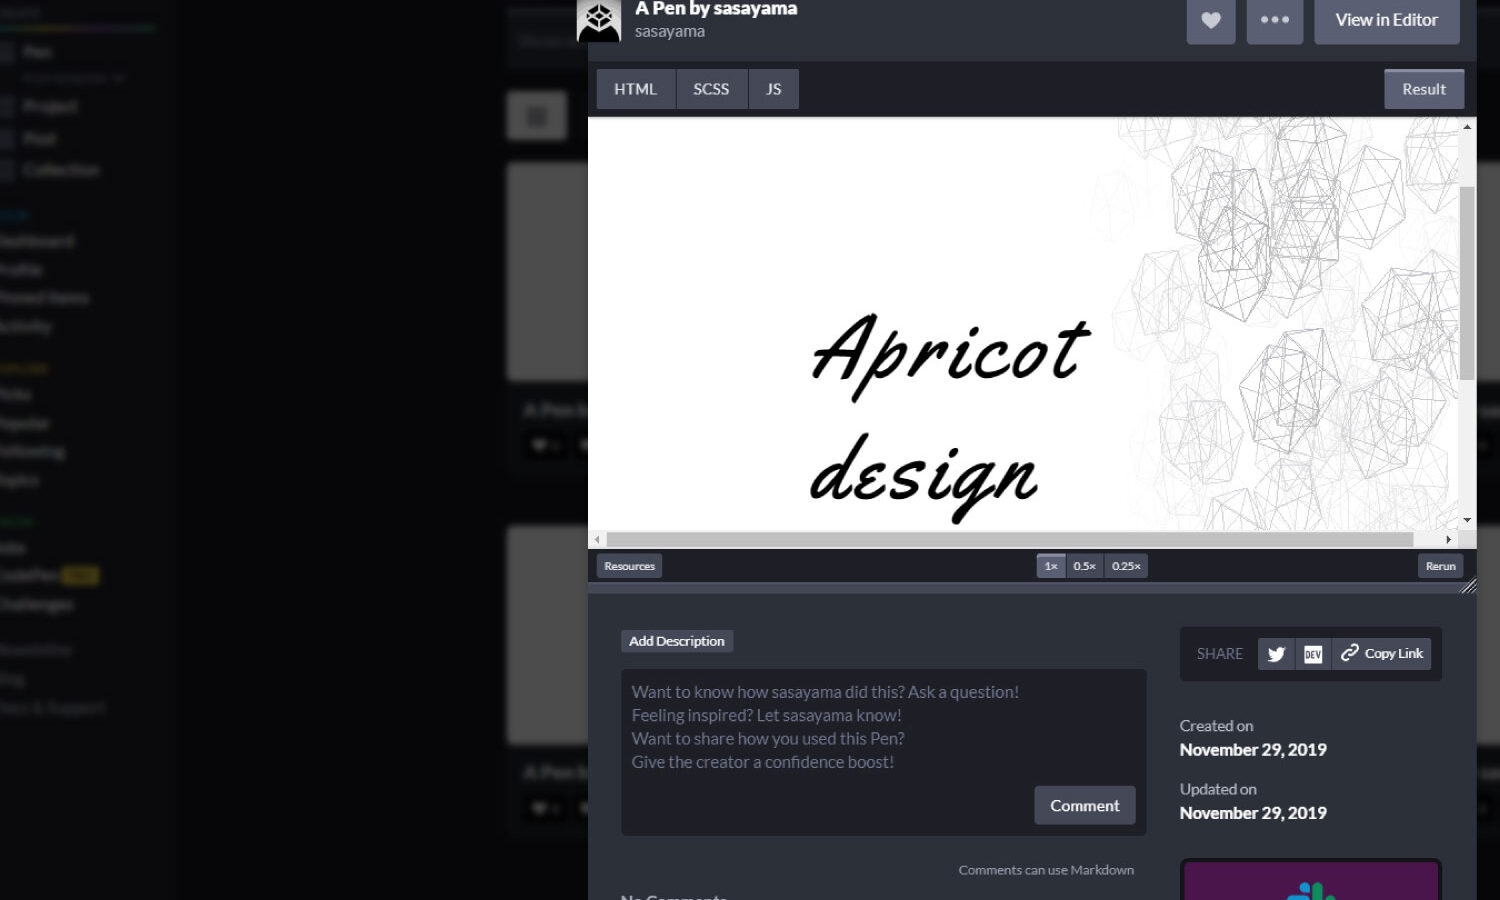Screen dimensions: 1500x900
Task: Switch to the SCSS tab
Action: click(x=711, y=89)
